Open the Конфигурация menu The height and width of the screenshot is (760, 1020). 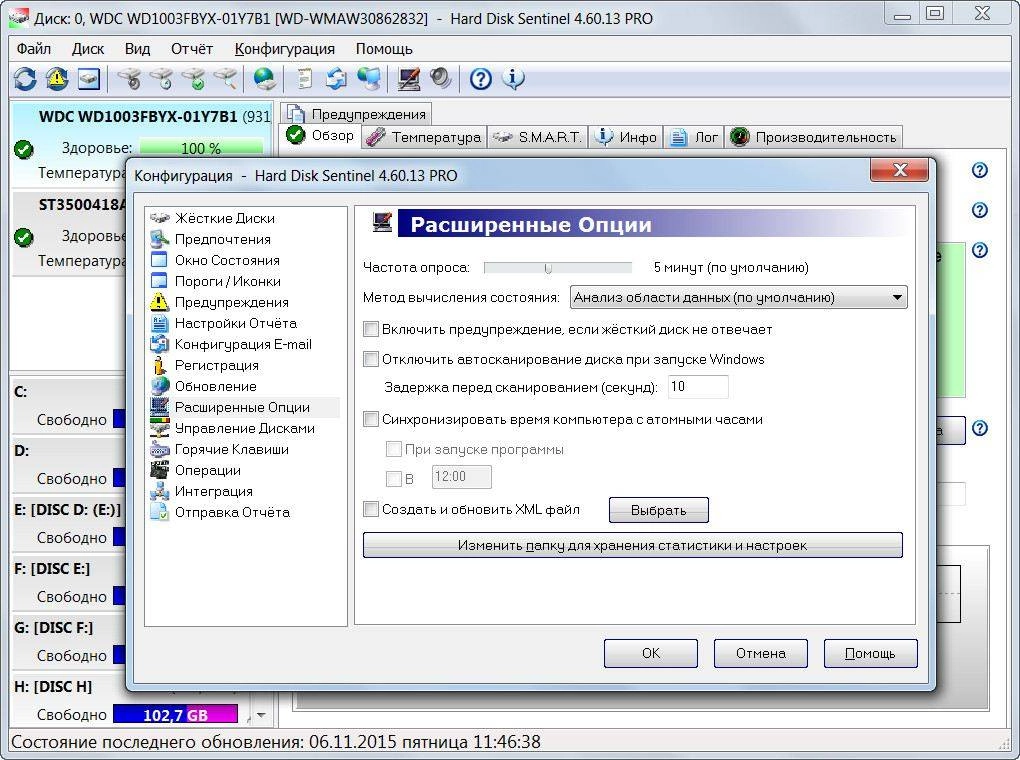click(284, 49)
